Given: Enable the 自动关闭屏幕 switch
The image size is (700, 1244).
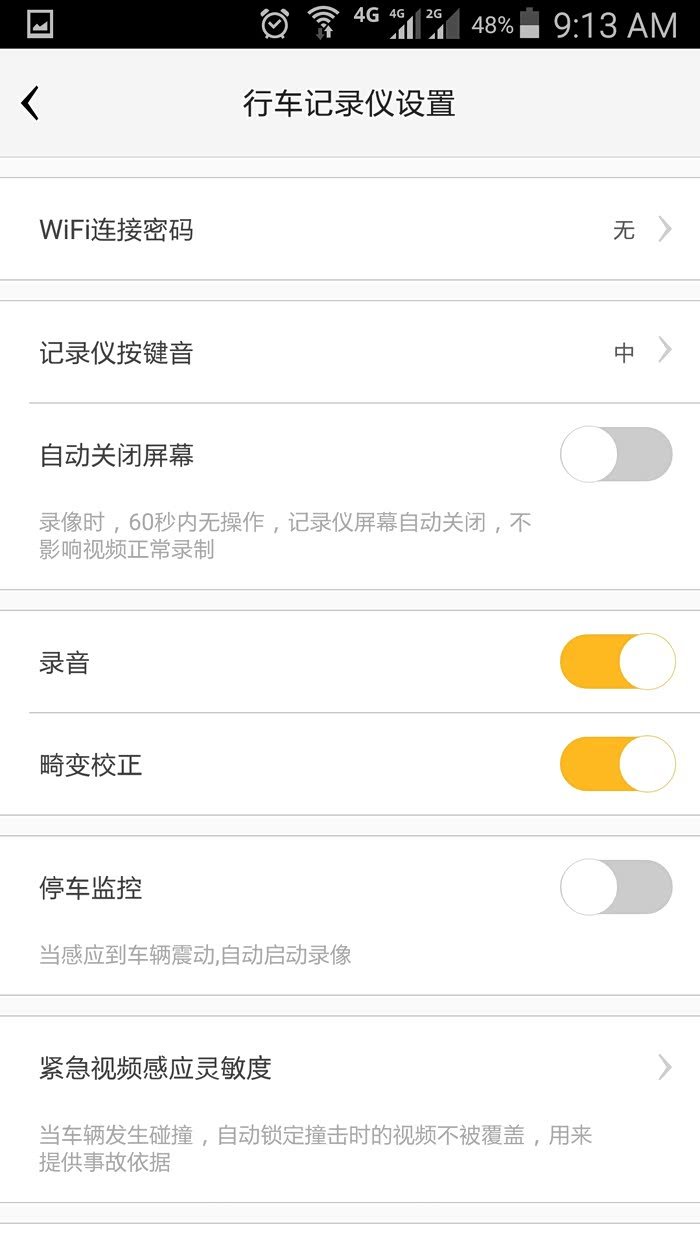Looking at the screenshot, I should (616, 455).
